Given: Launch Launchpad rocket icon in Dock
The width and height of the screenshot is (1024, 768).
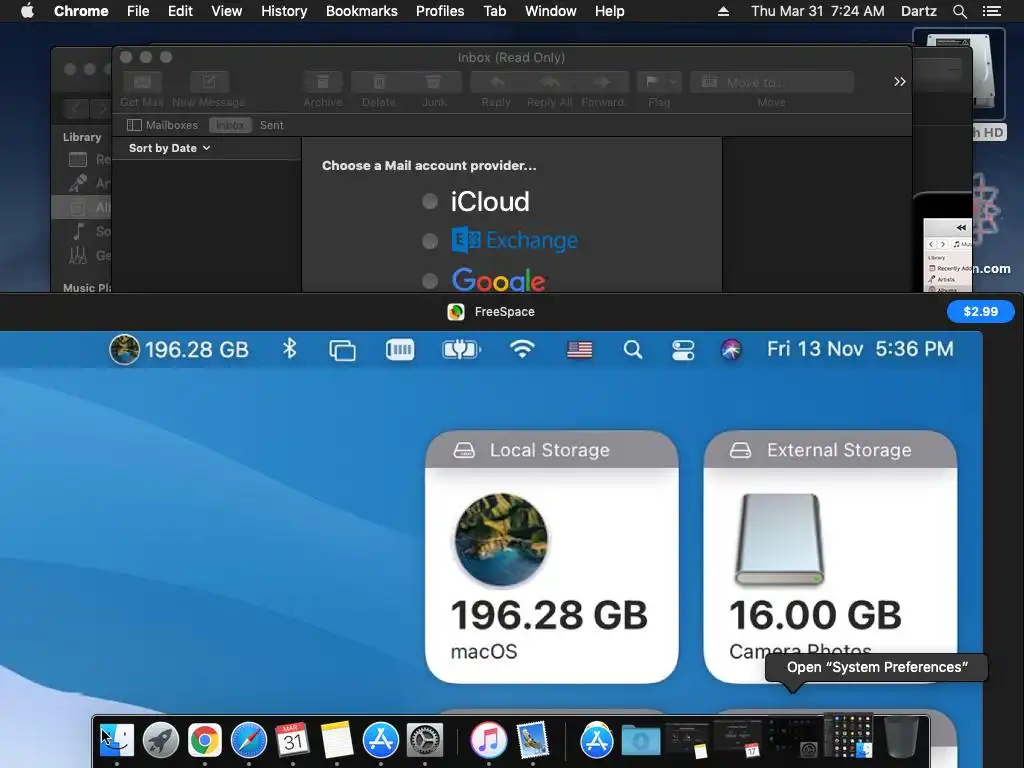Looking at the screenshot, I should coord(161,740).
